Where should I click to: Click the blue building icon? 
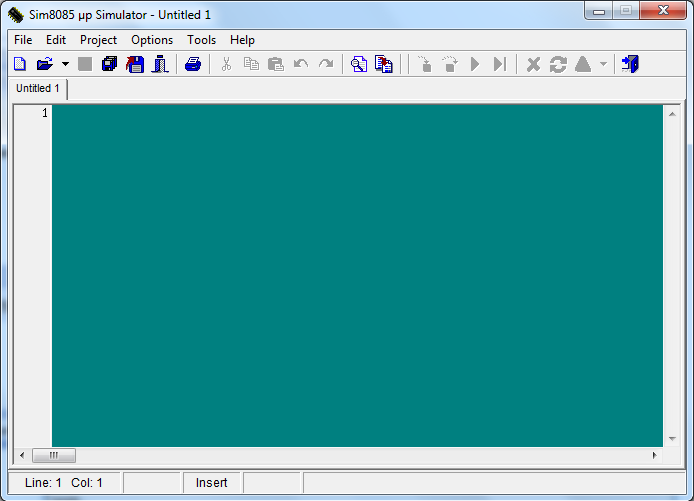click(160, 64)
